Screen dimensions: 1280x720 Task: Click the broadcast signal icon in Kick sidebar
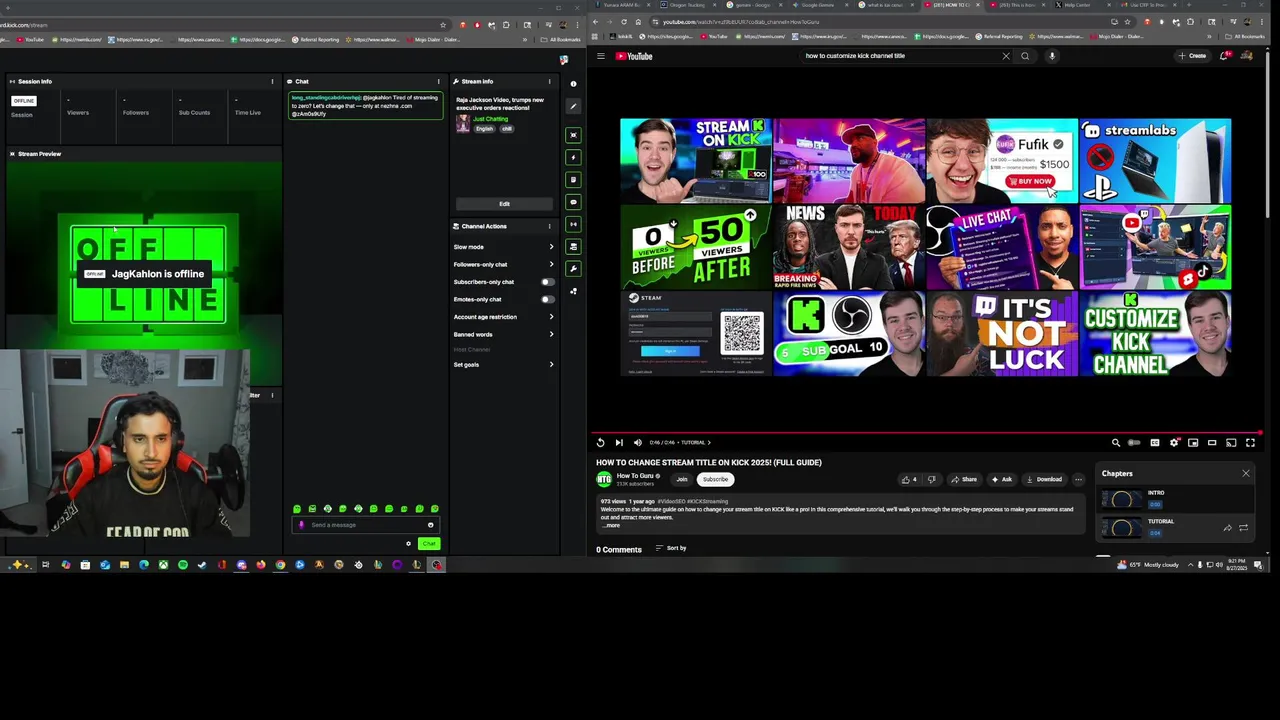[573, 225]
